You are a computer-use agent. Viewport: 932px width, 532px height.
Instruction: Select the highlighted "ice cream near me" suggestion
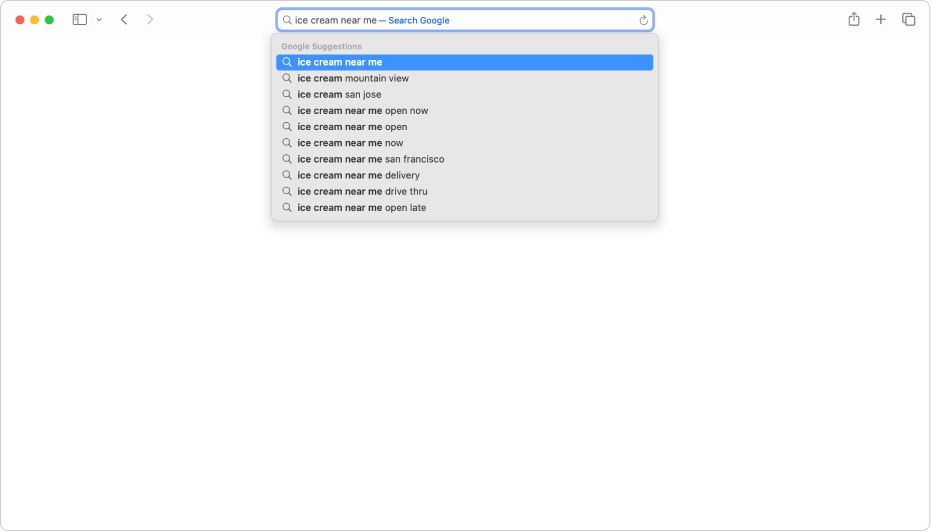click(339, 62)
